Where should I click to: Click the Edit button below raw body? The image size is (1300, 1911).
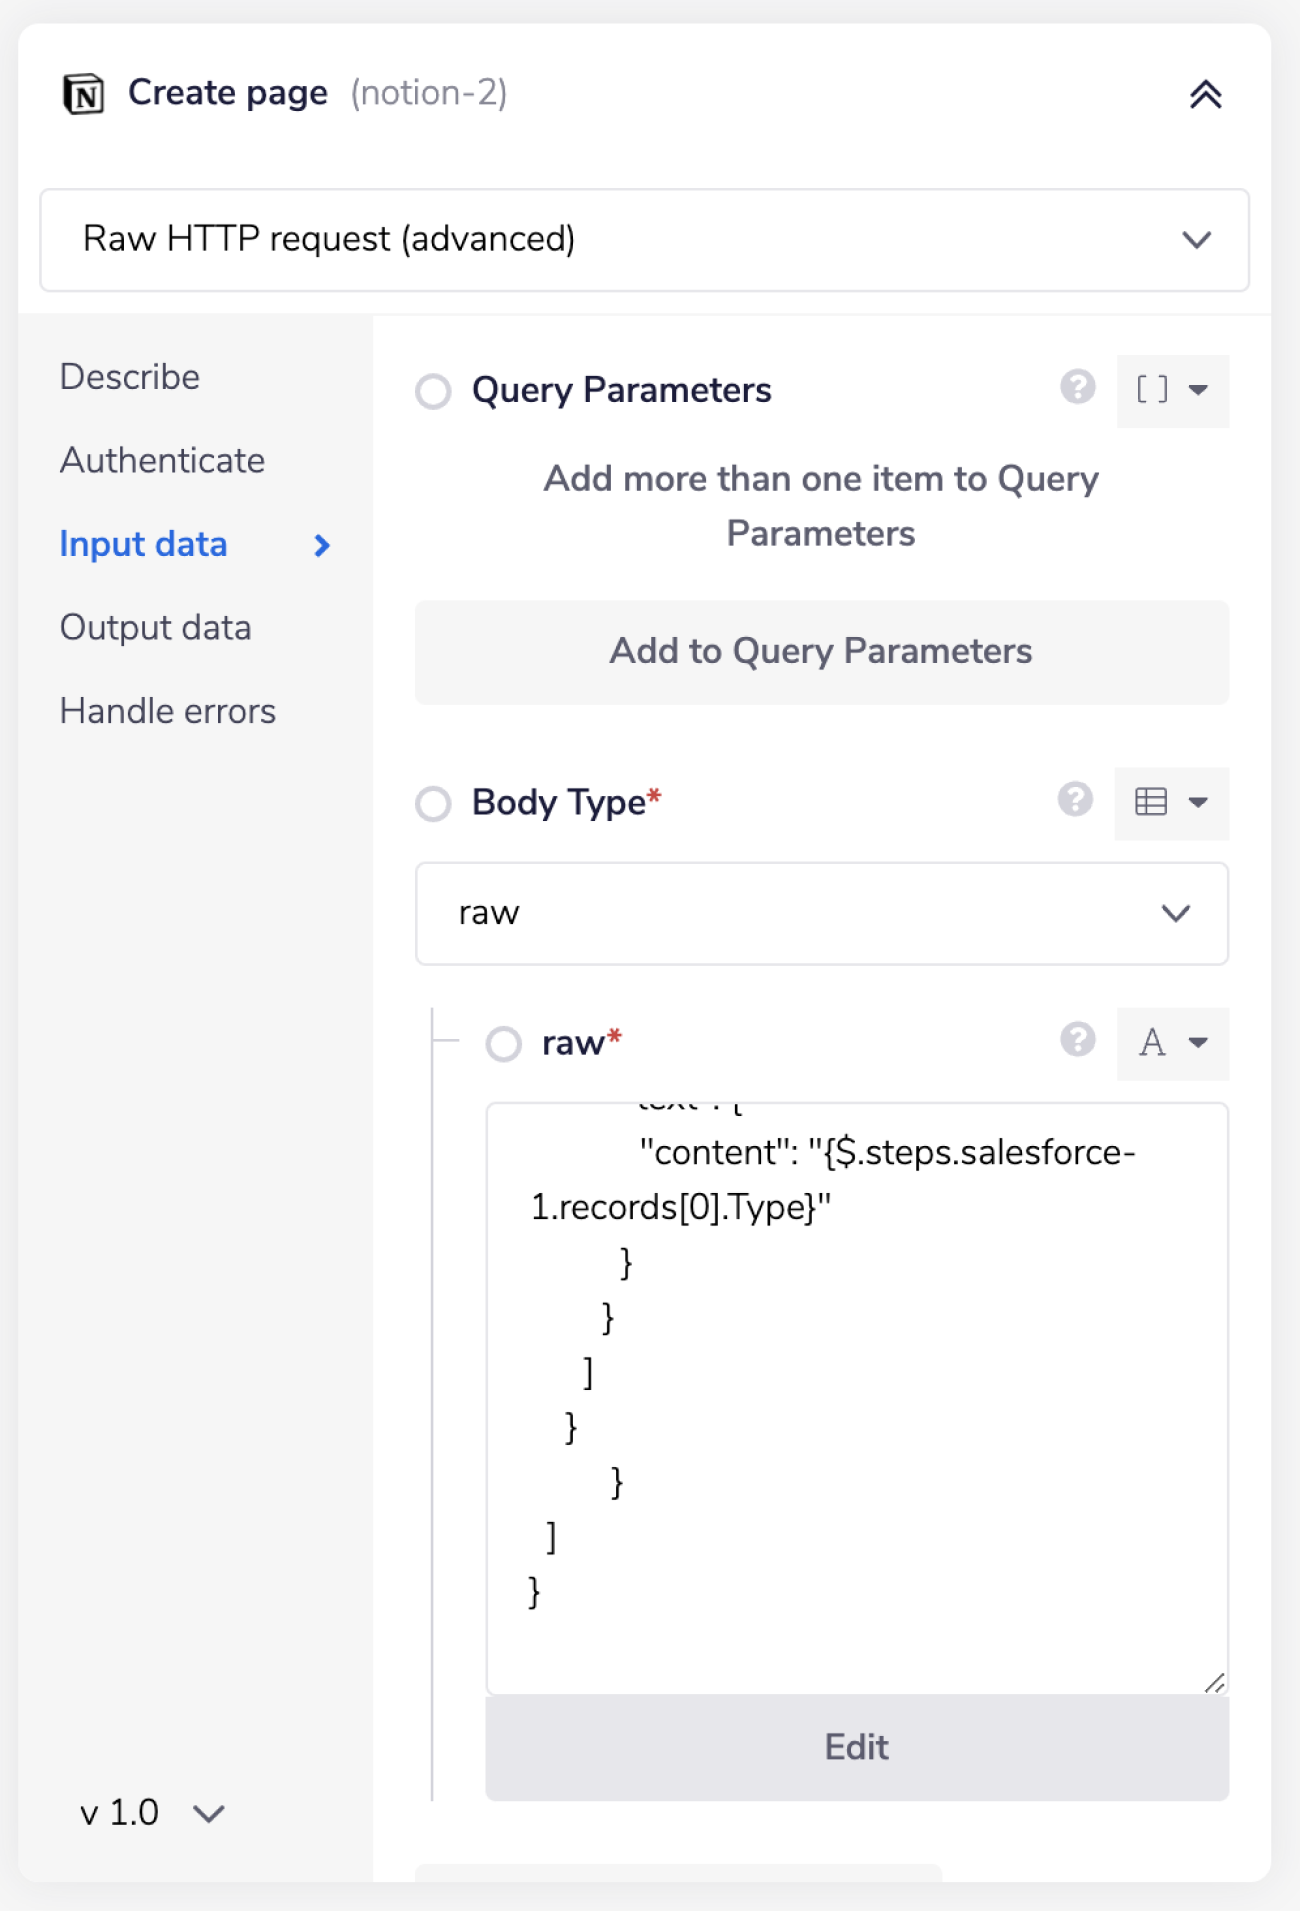pyautogui.click(x=856, y=1747)
